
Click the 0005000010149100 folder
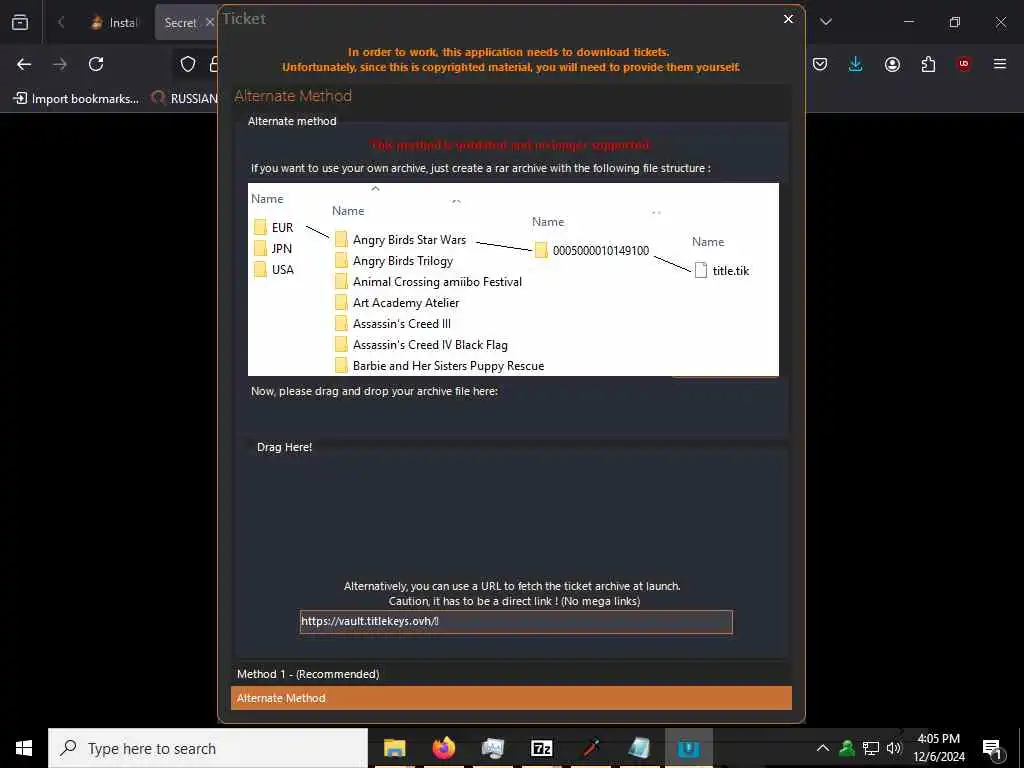pos(592,250)
